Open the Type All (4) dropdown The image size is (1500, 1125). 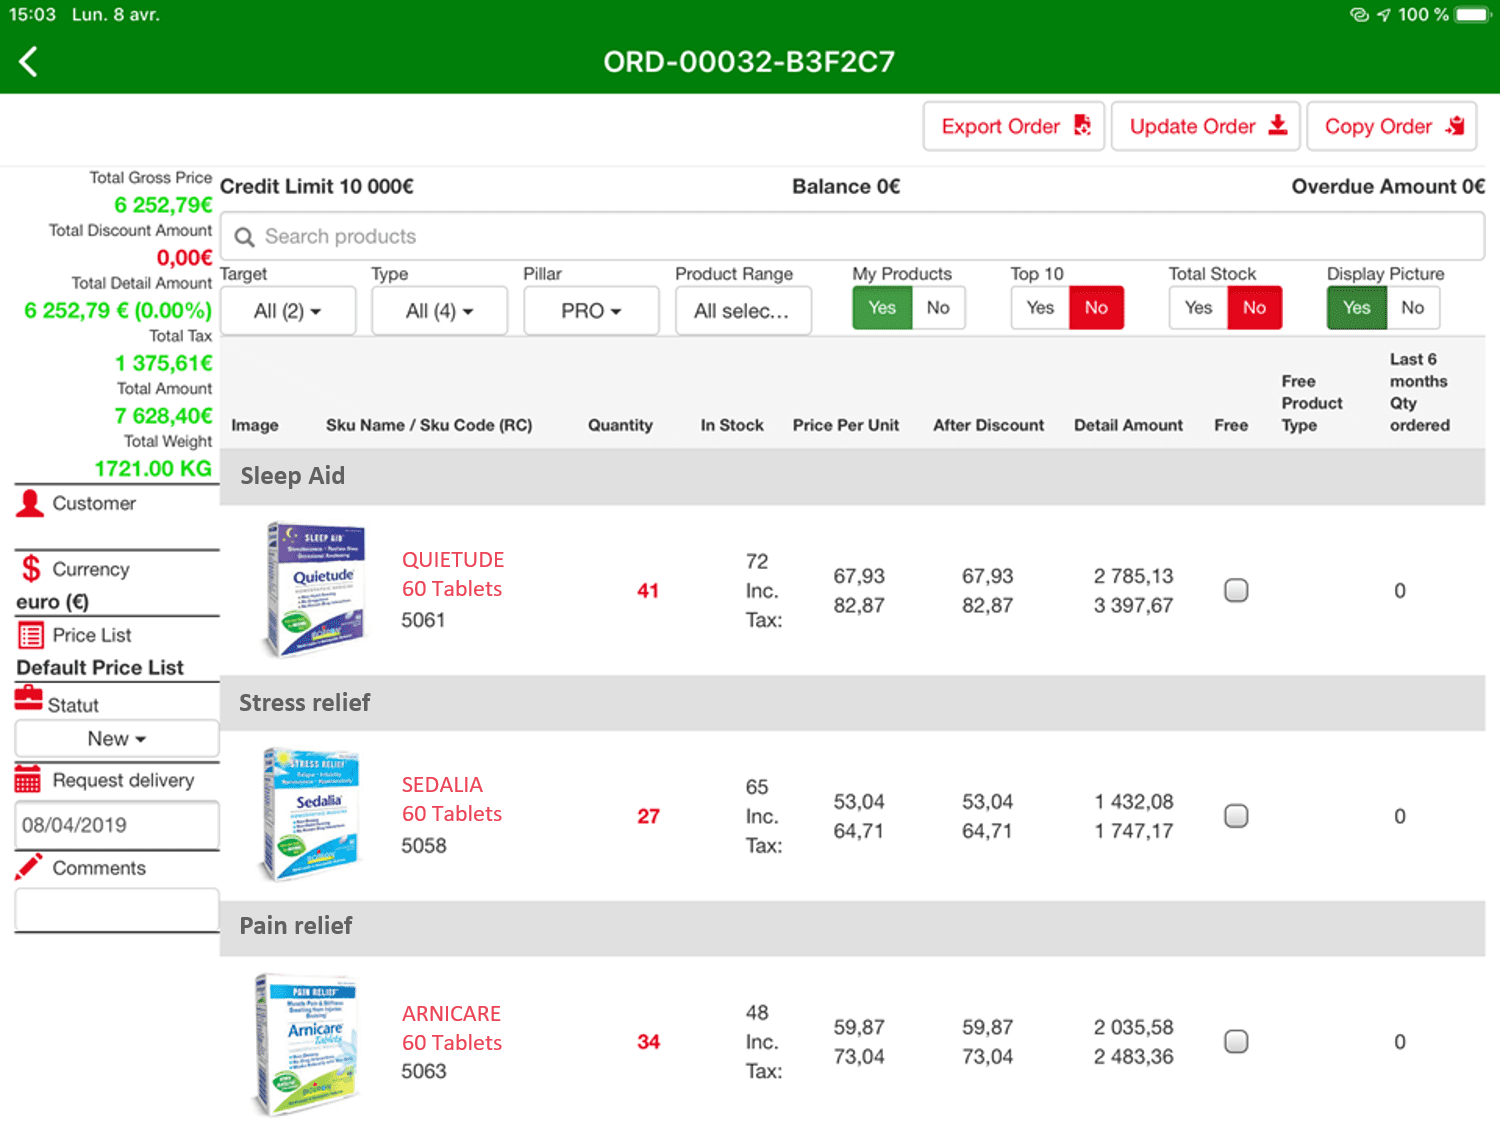pos(439,311)
